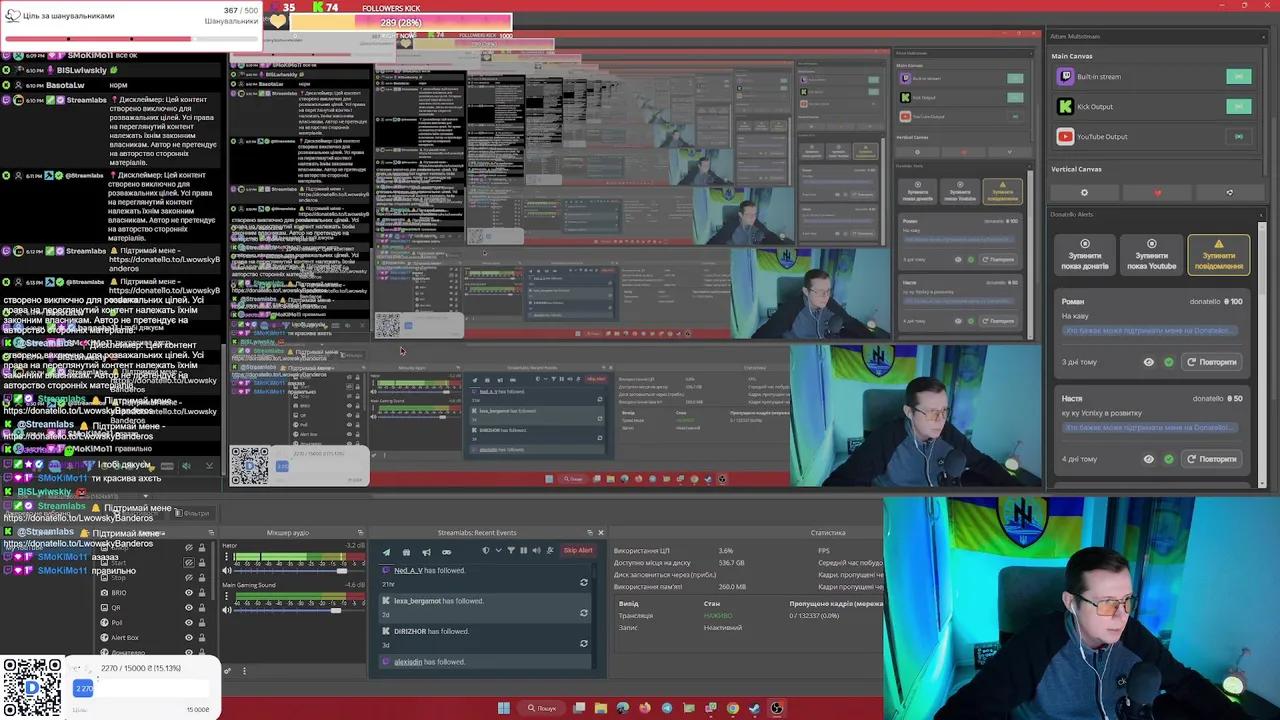Hide the Alert Box source

[x=189, y=638]
